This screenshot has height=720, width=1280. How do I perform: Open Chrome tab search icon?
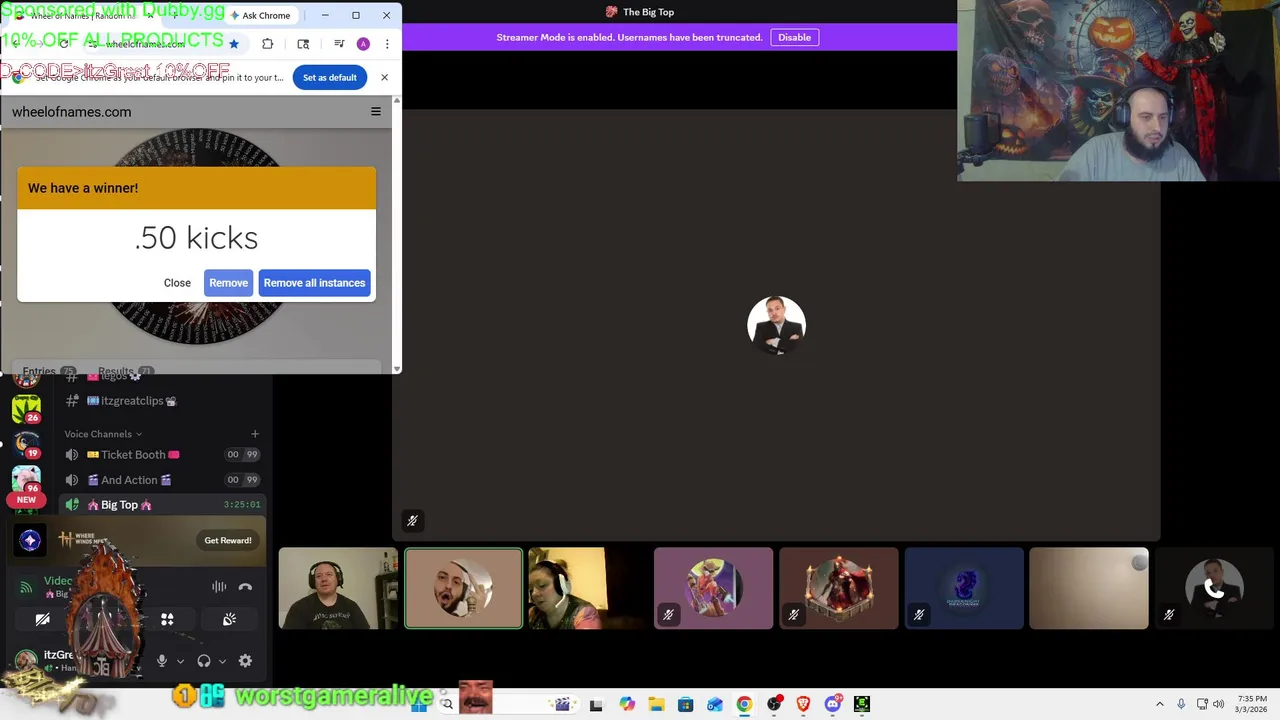(303, 44)
